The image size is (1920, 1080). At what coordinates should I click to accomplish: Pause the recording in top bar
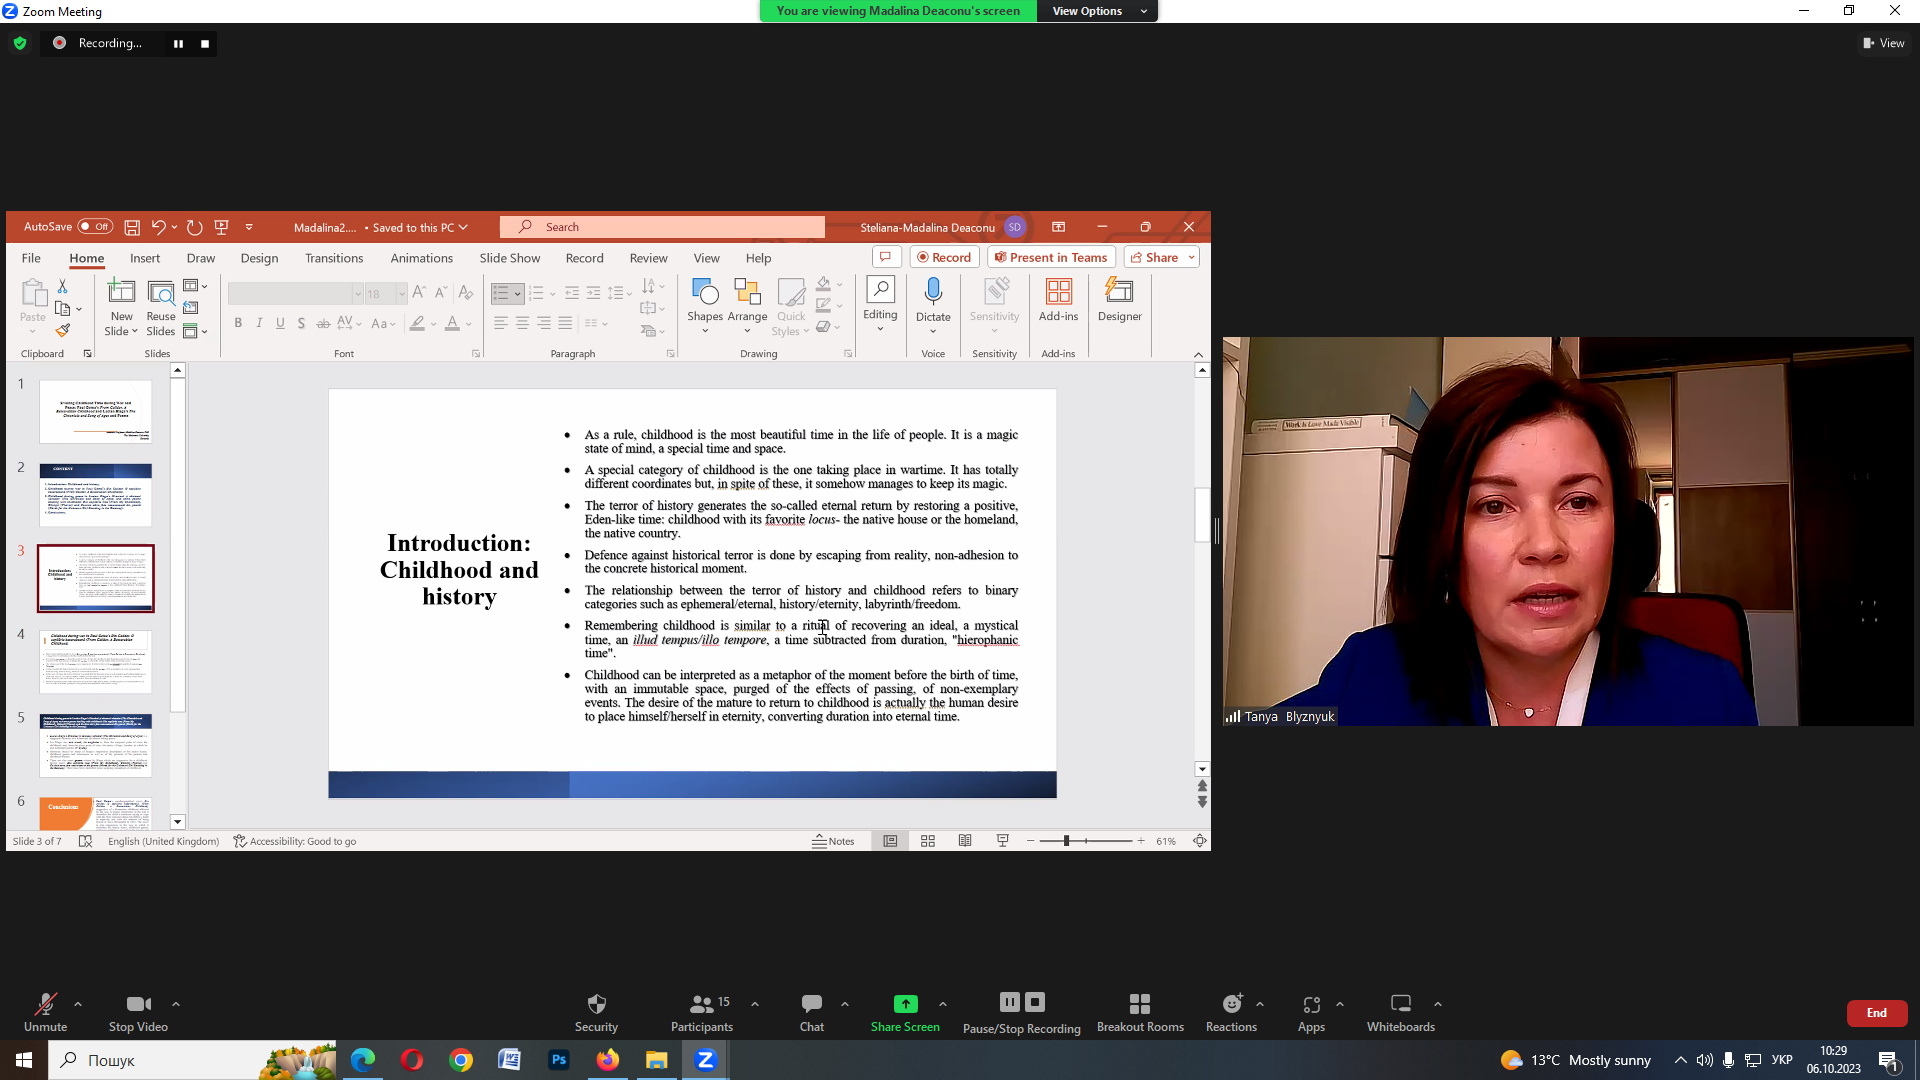pos(179,44)
